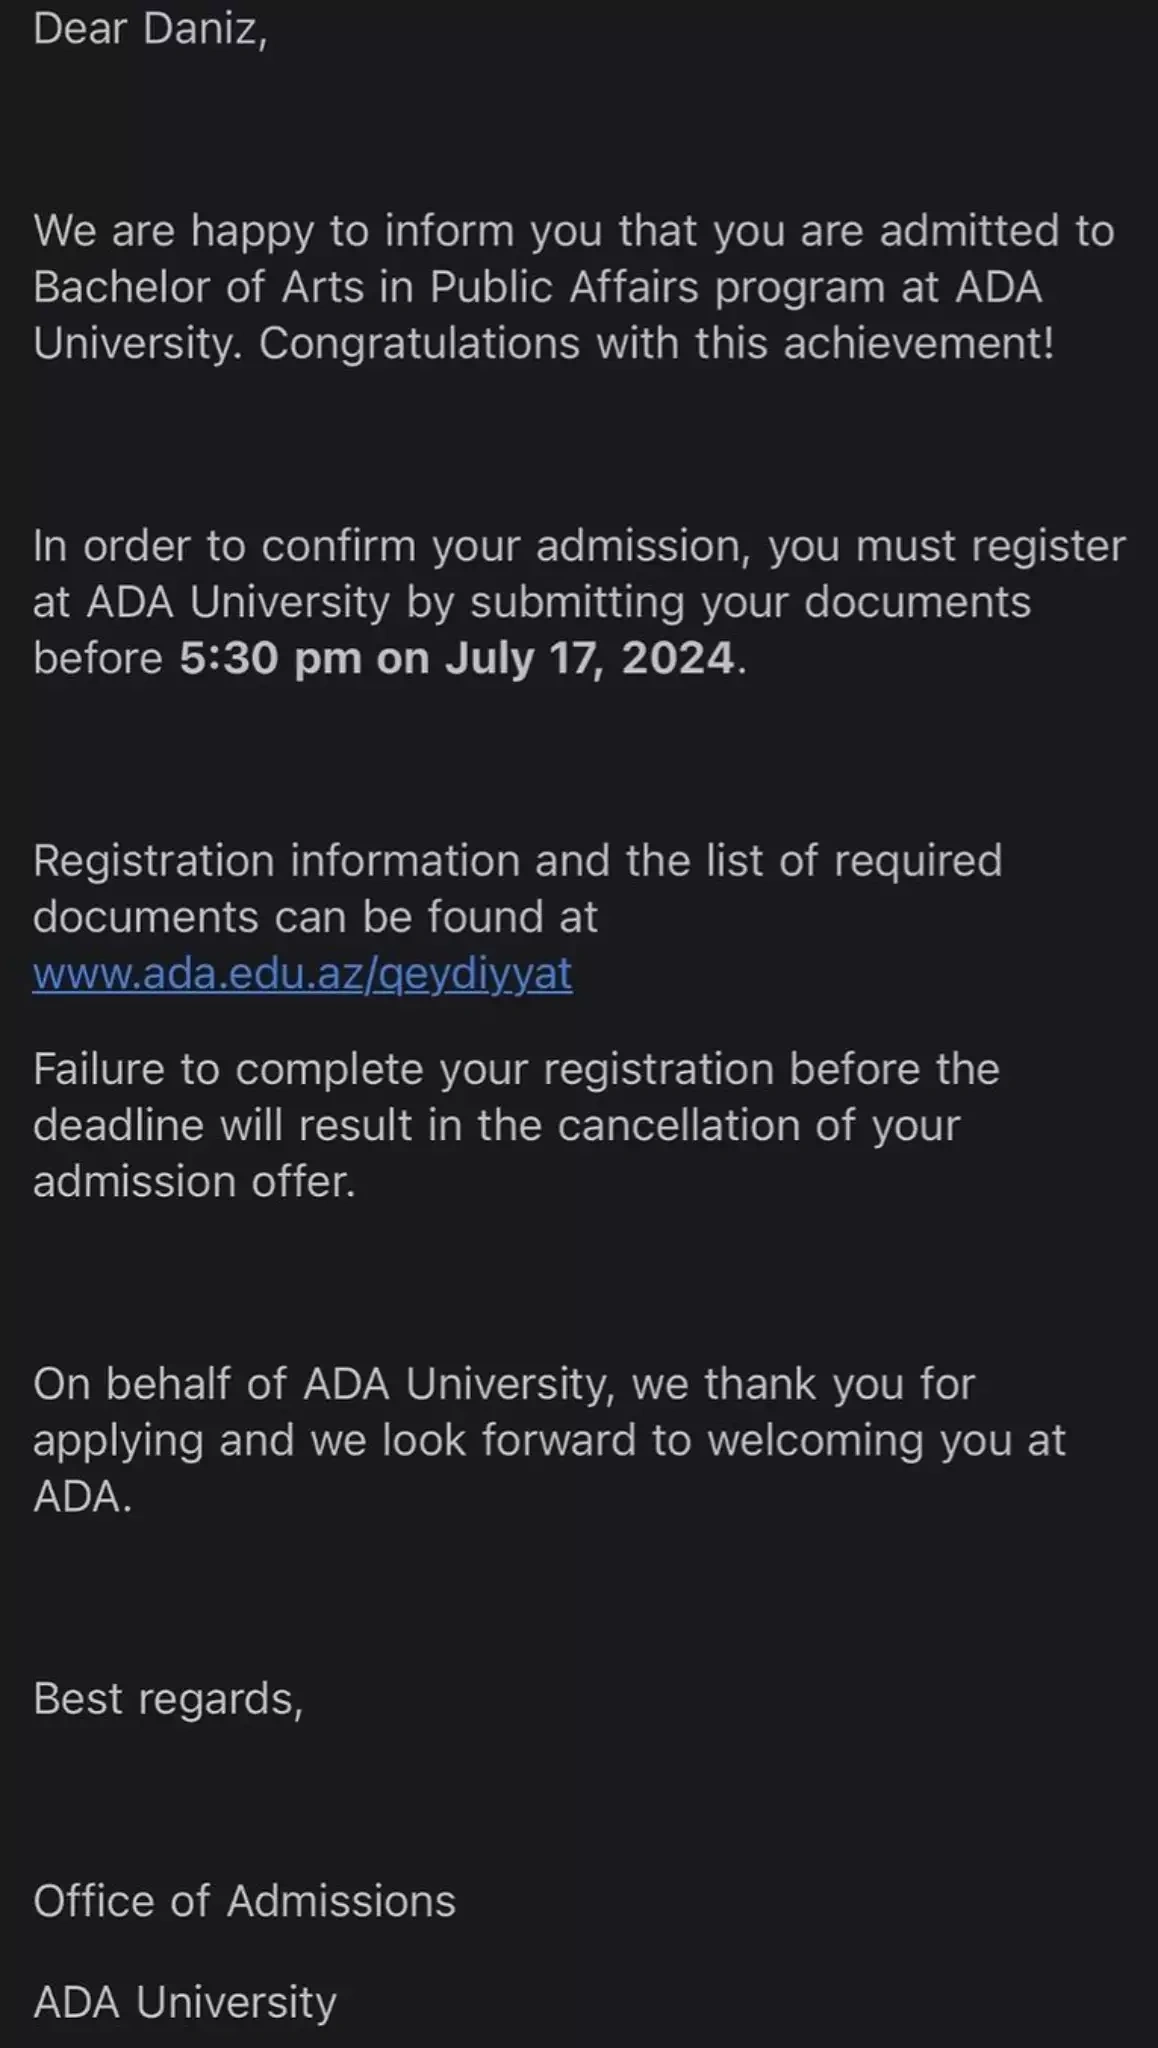
Task: Click the standalone "ADA." text ending the paragraph
Action: coord(82,1496)
